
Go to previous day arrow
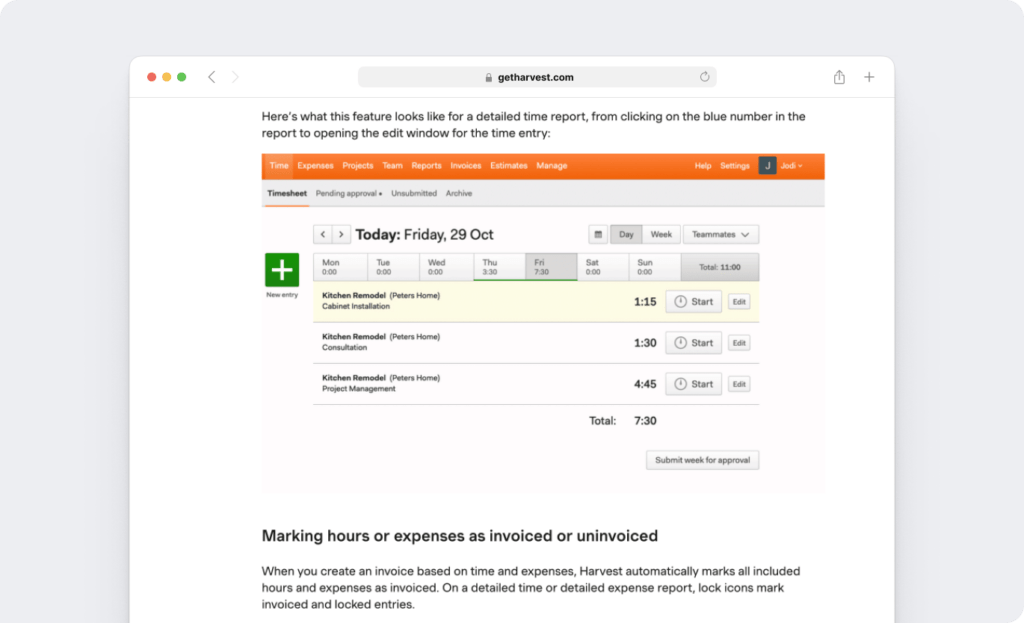(323, 235)
